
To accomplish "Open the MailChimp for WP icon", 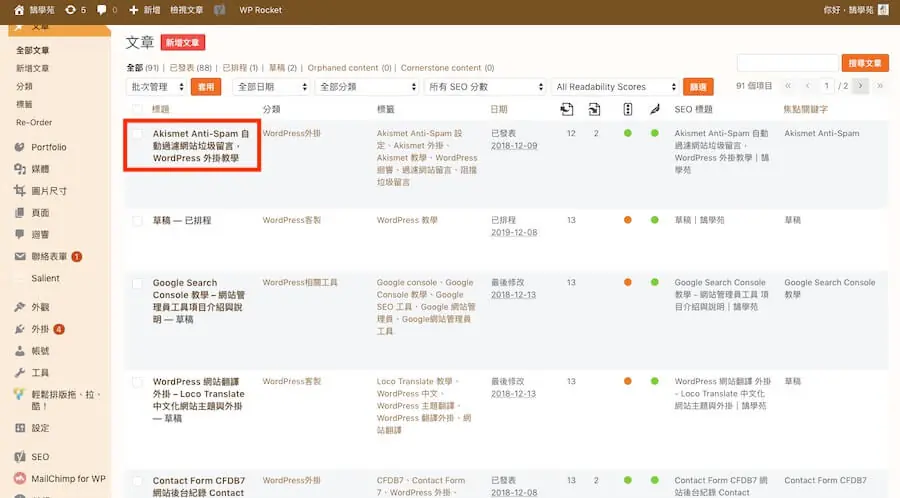I will 20,478.
